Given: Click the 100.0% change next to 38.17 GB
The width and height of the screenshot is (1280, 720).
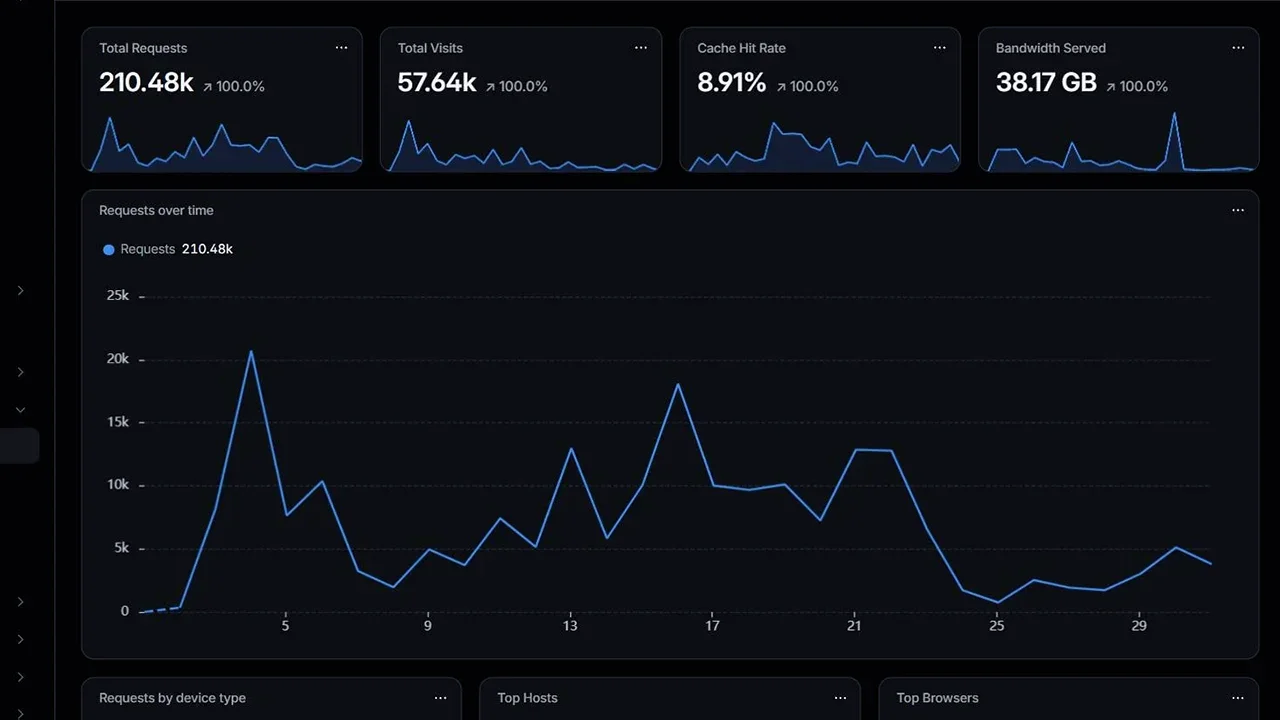Looking at the screenshot, I should pos(1137,87).
